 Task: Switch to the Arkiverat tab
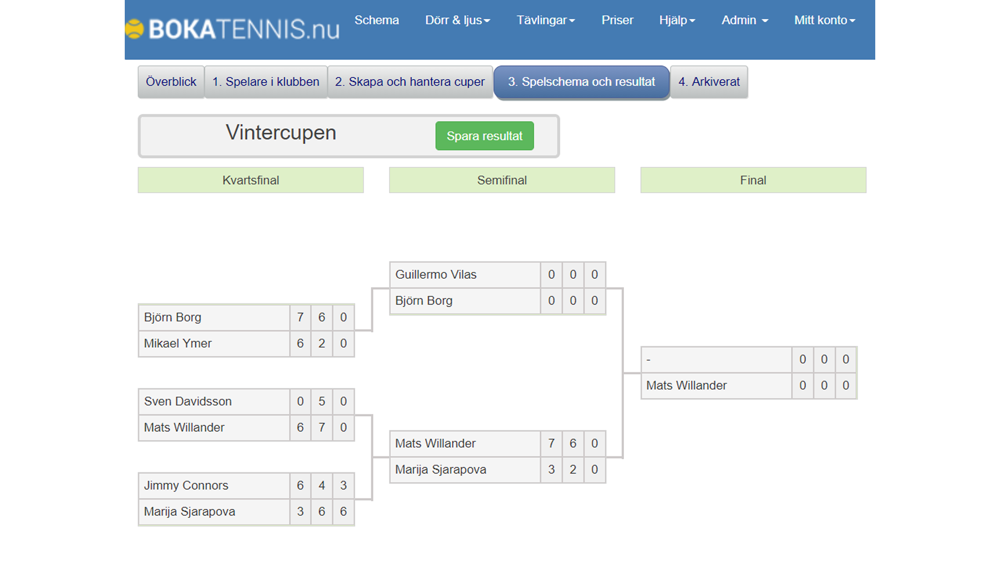709,82
